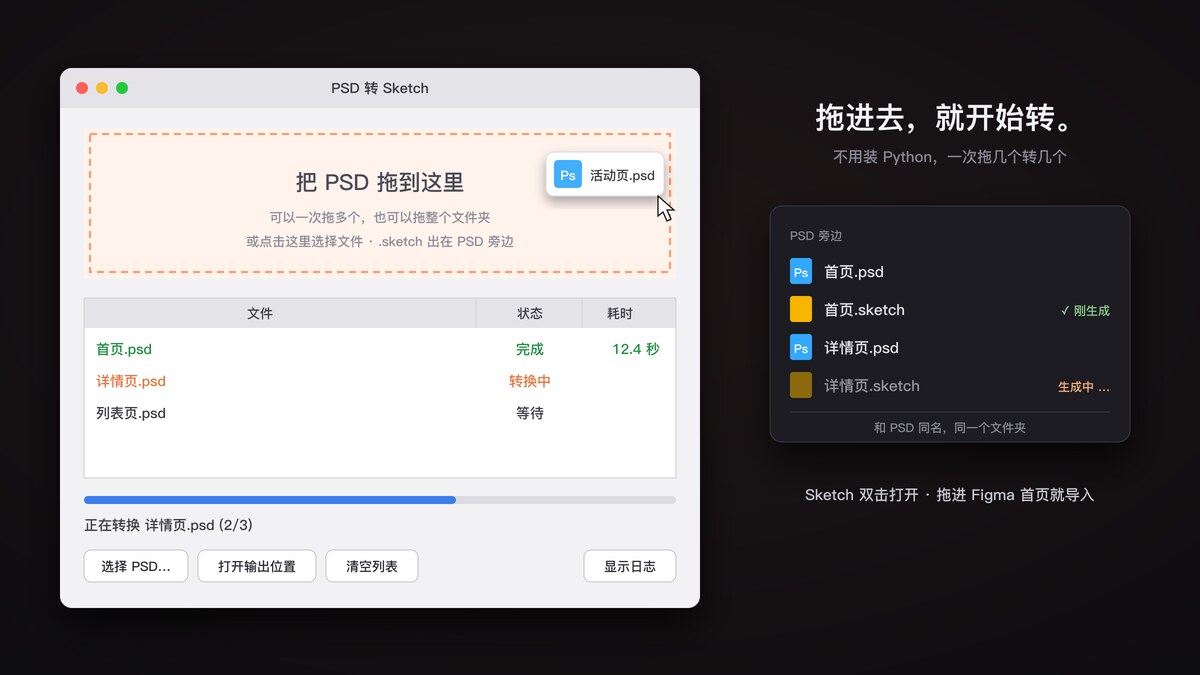This screenshot has height=675, width=1200.
Task: Click 首页.psd in the PSD 旁边 panel
Action: click(854, 272)
